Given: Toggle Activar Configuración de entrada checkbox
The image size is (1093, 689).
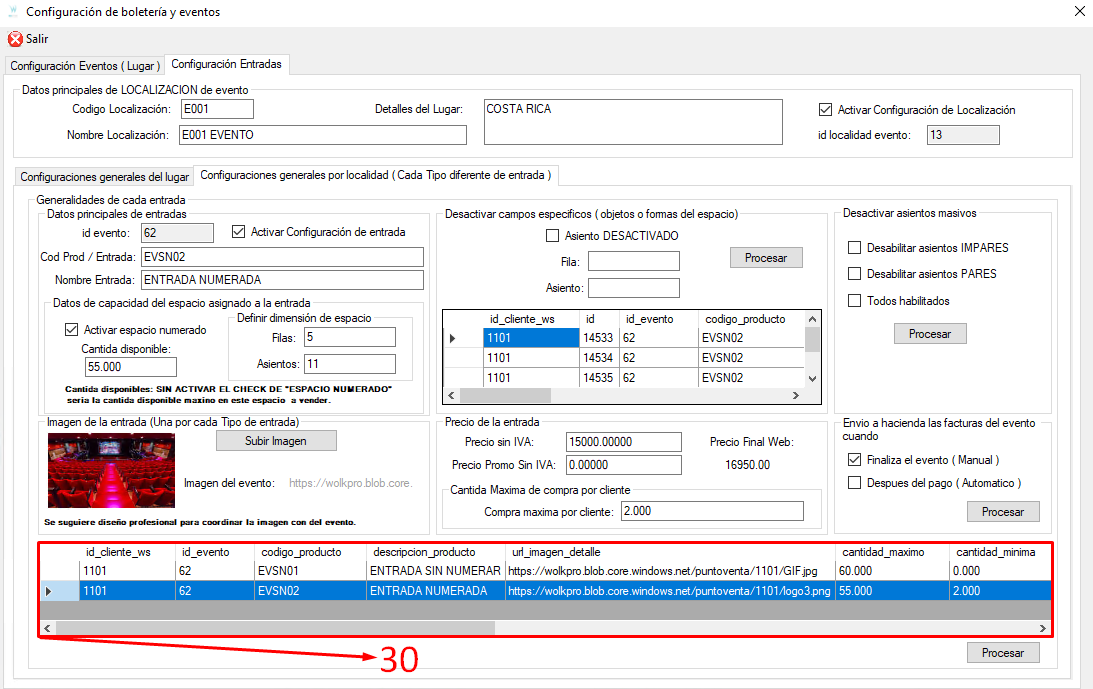Looking at the screenshot, I should point(238,232).
